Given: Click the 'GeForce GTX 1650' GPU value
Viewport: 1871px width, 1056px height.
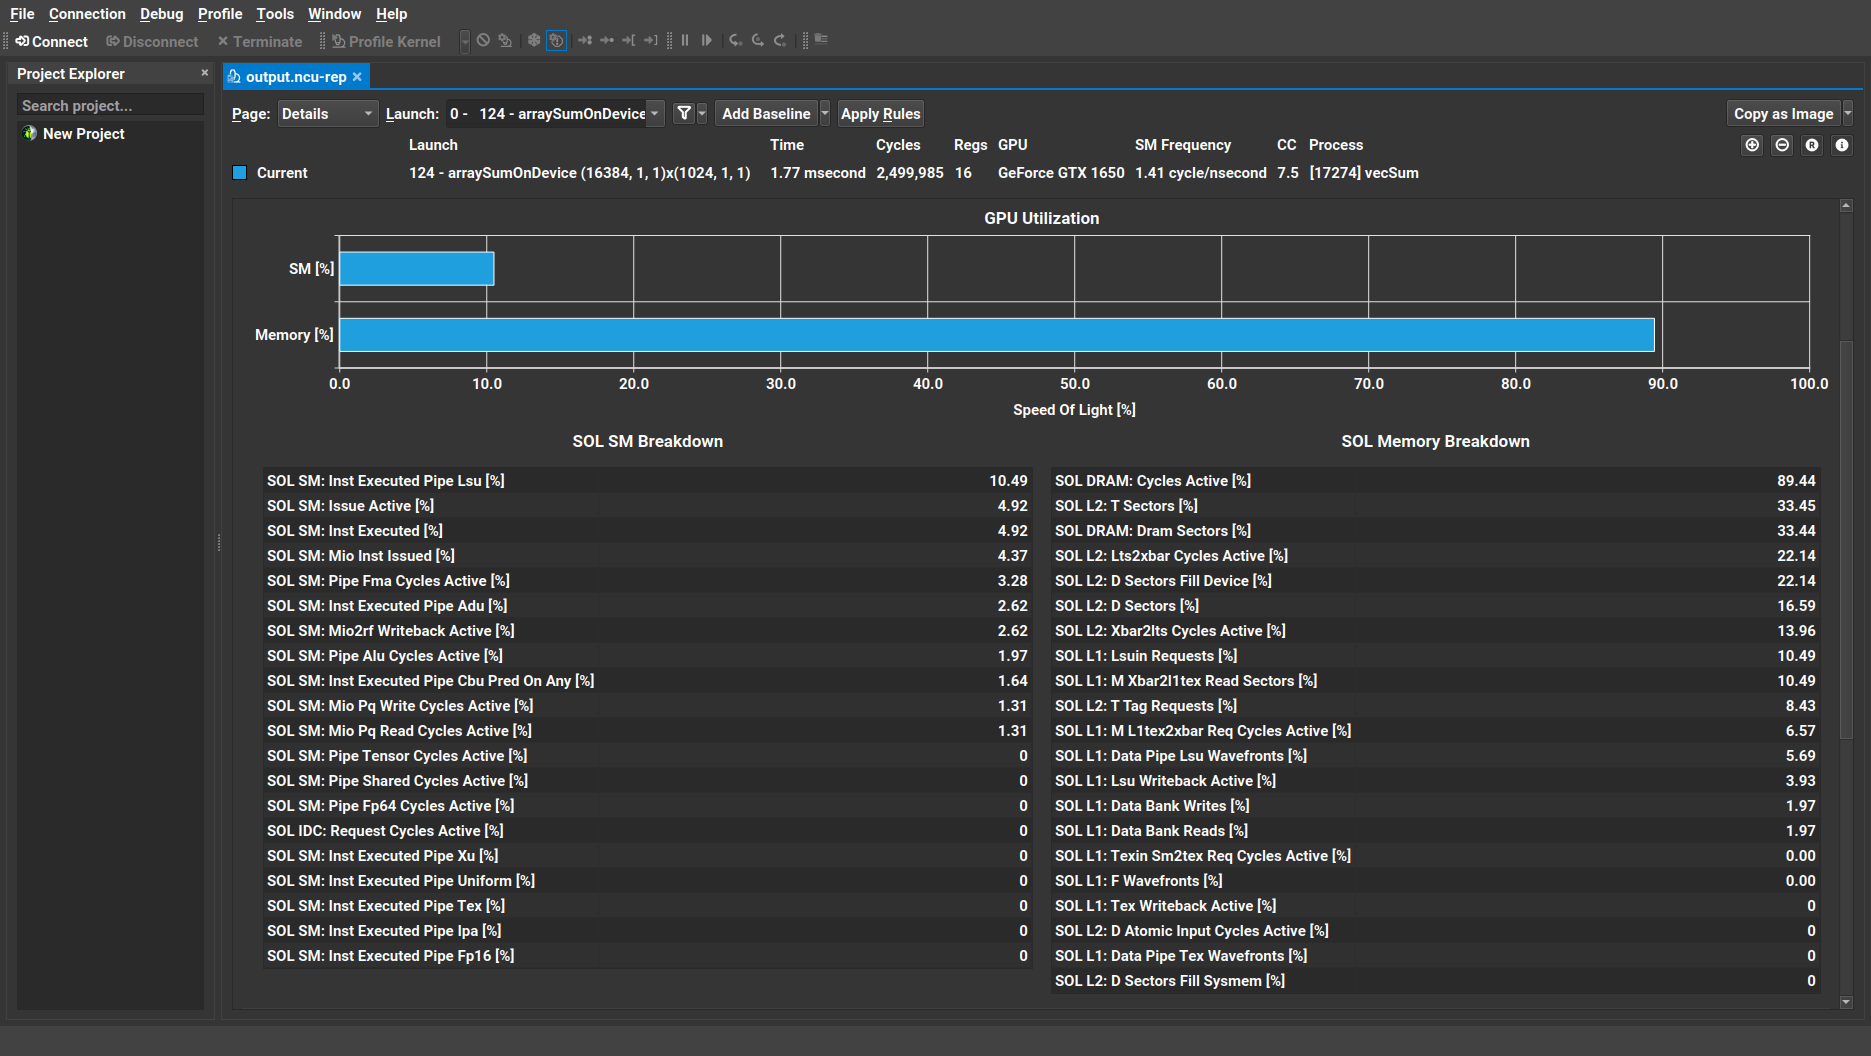Looking at the screenshot, I should pyautogui.click(x=1061, y=173).
